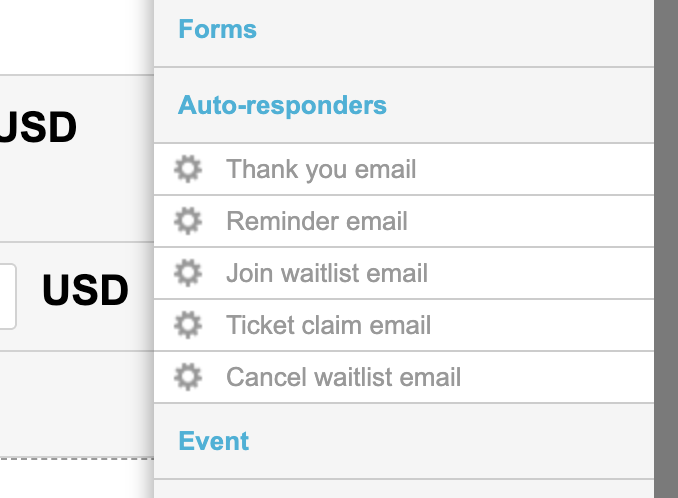Click the dark gray strip on the right edge
This screenshot has width=678, height=498.
pyautogui.click(x=666, y=249)
